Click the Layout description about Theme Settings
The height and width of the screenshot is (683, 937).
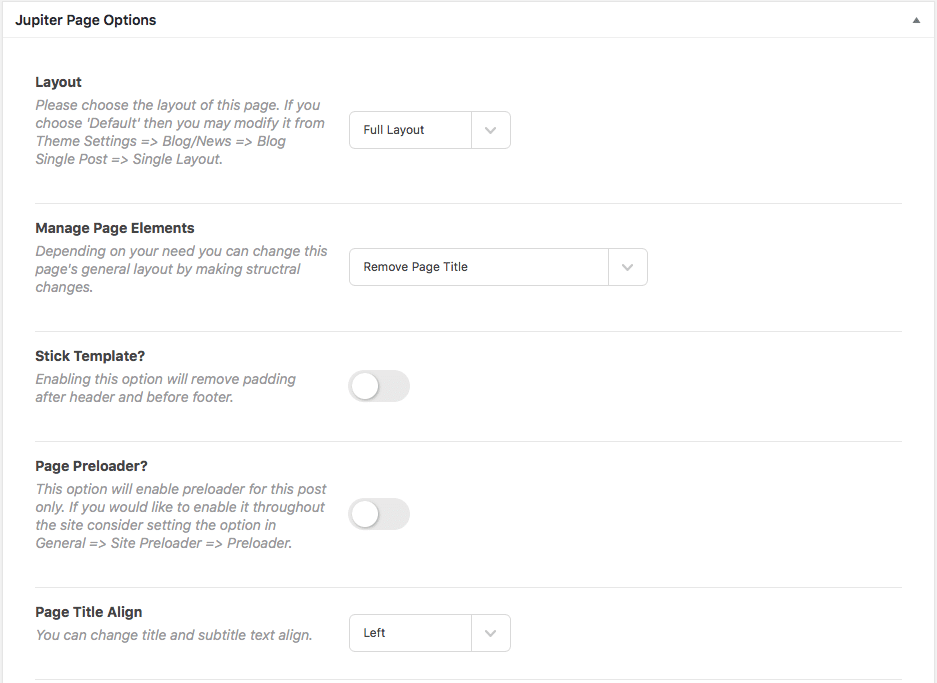pyautogui.click(x=180, y=132)
